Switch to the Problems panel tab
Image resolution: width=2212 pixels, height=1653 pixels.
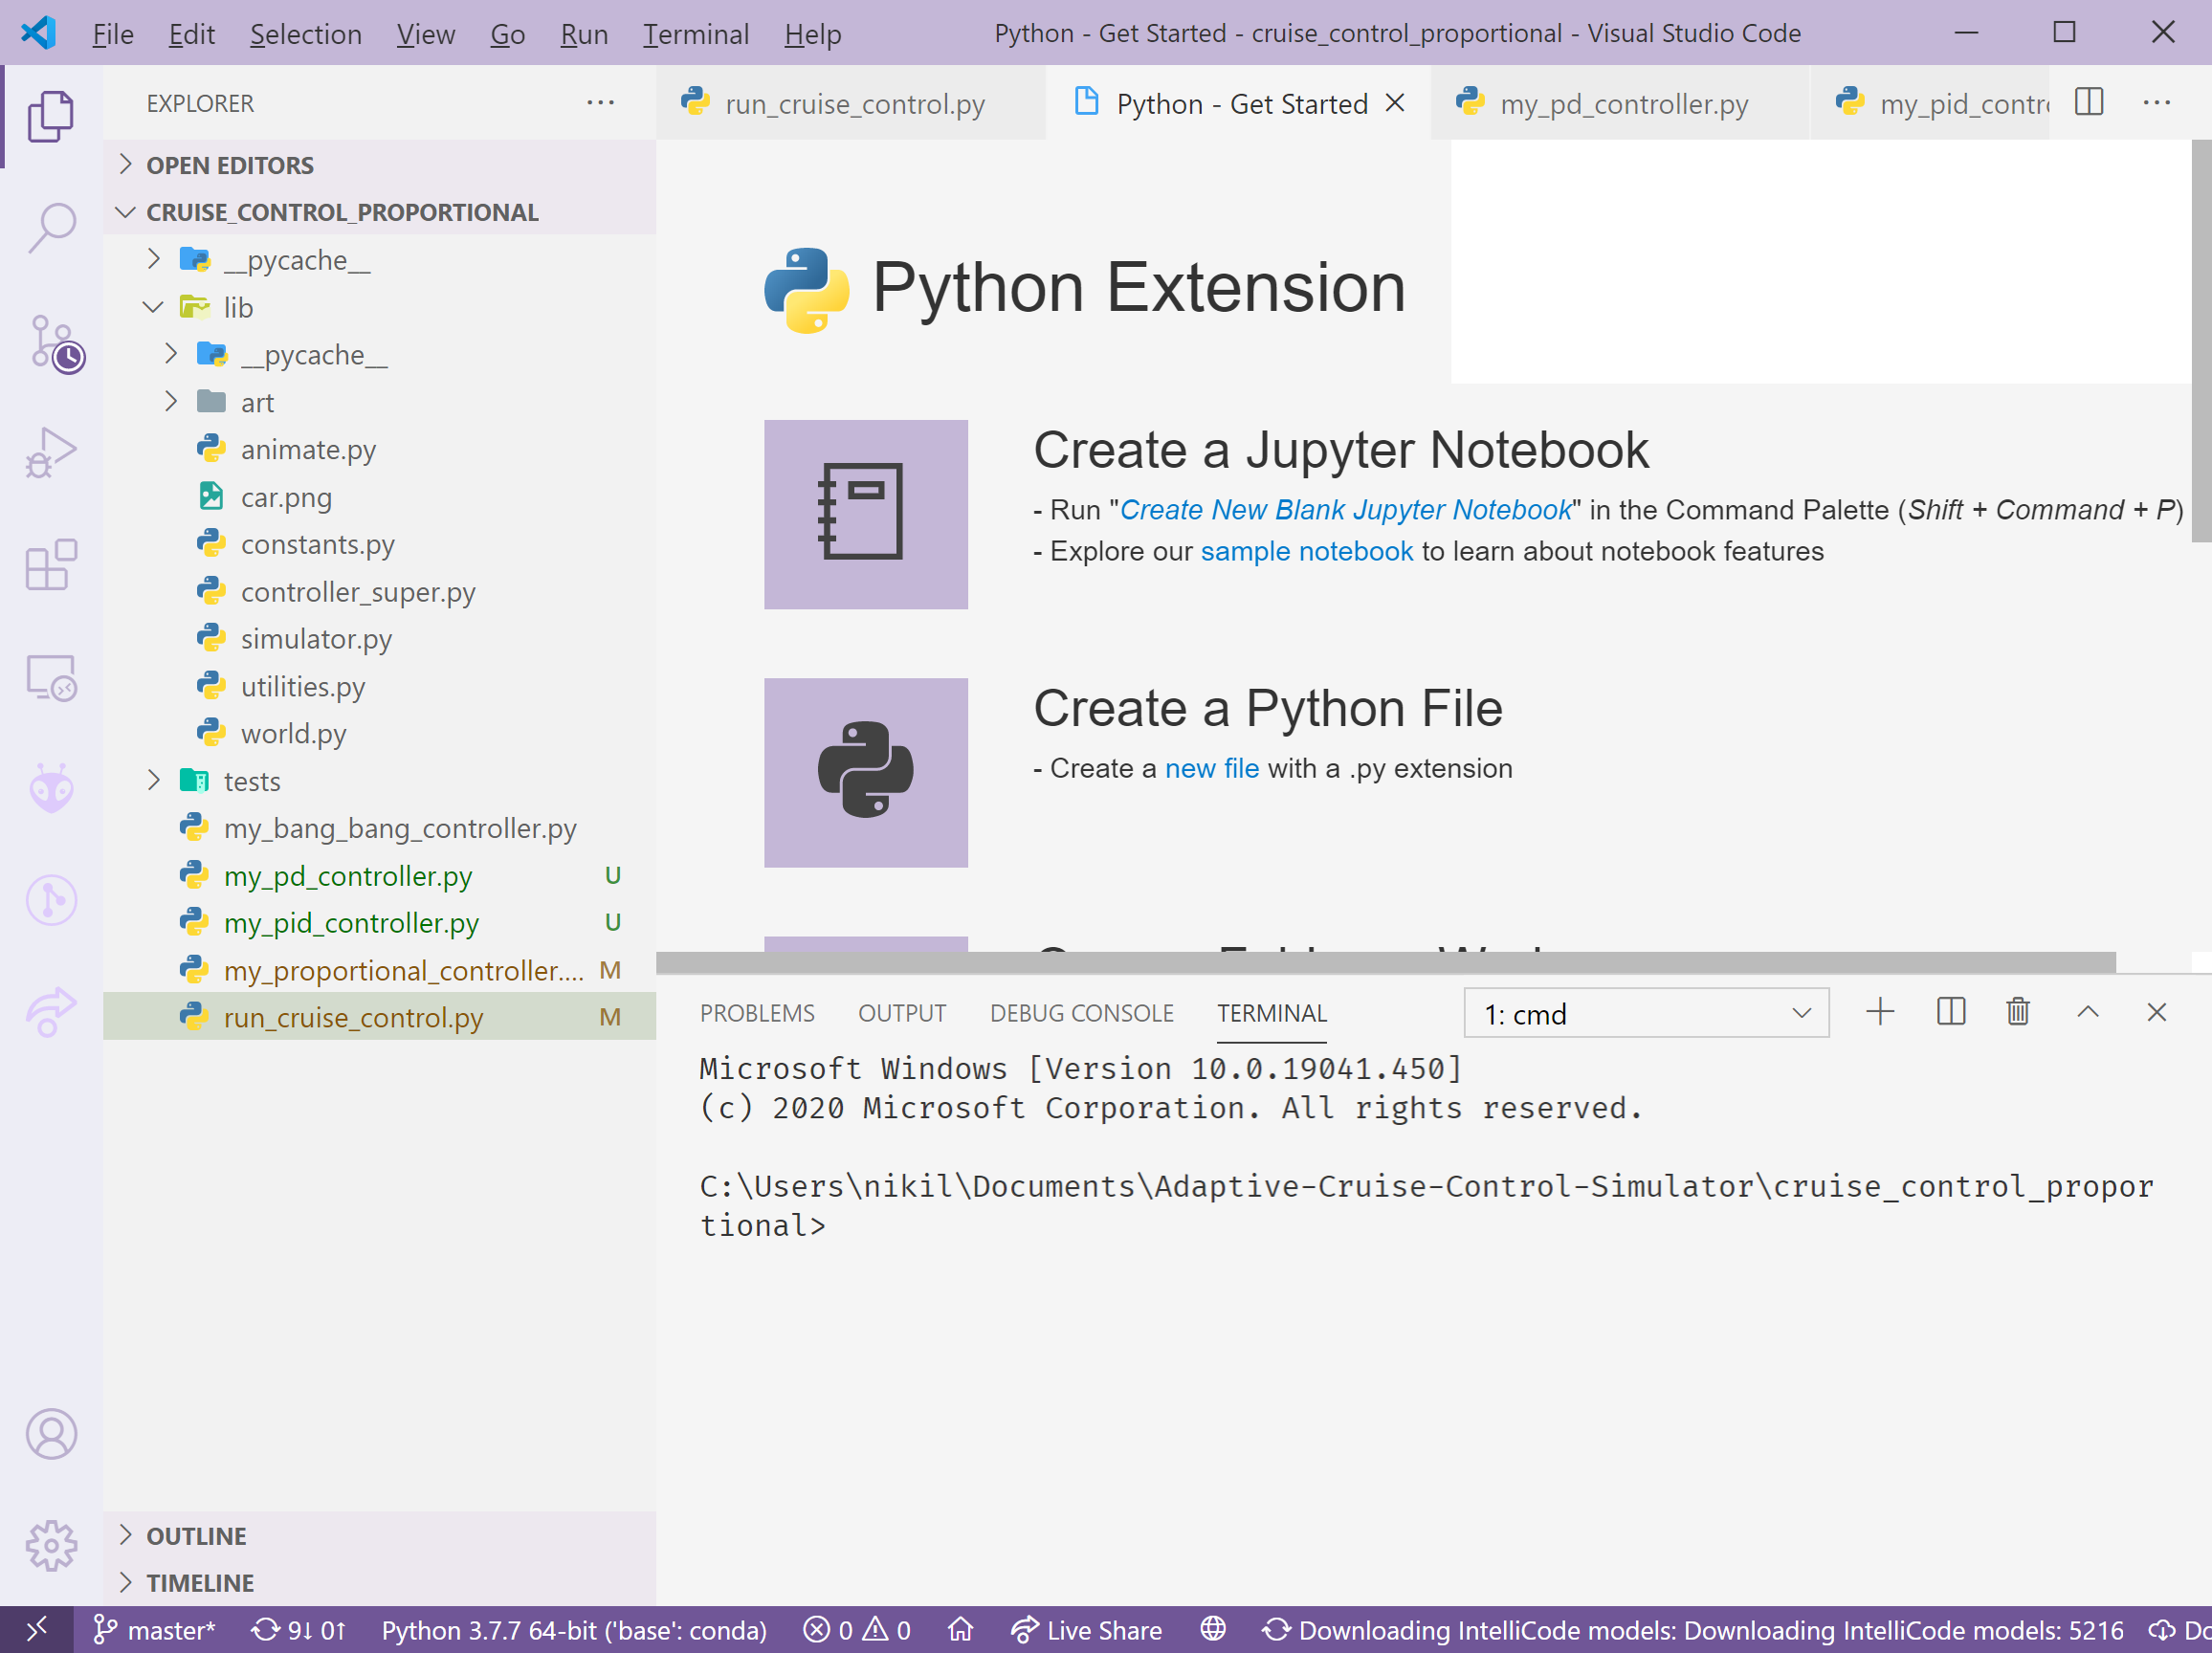(x=757, y=1013)
